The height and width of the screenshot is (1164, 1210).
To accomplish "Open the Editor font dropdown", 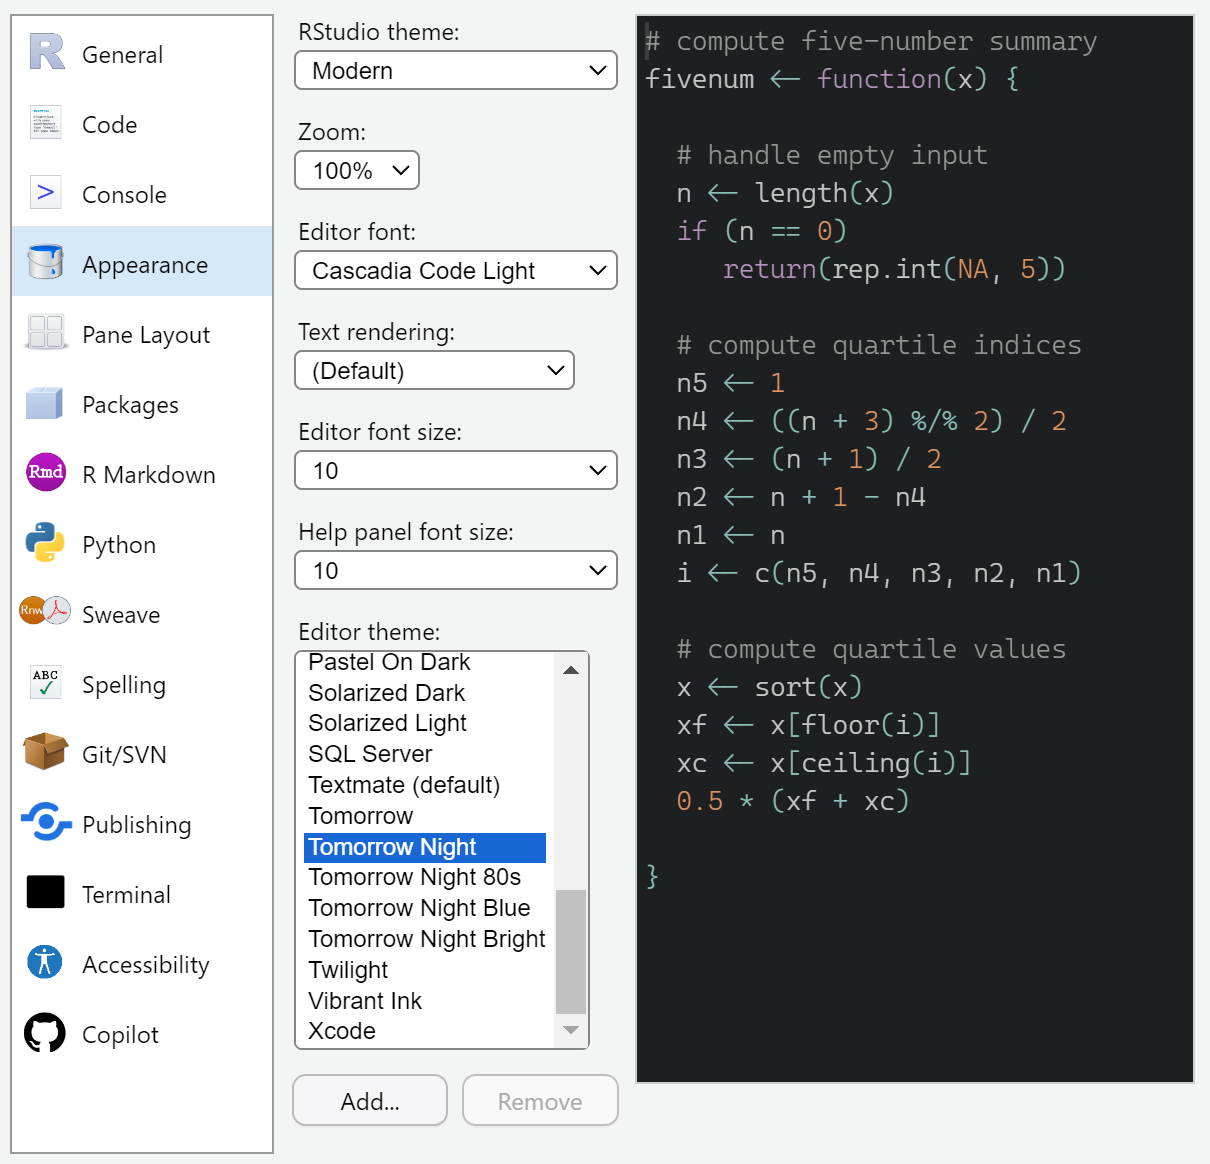I will tap(455, 271).
